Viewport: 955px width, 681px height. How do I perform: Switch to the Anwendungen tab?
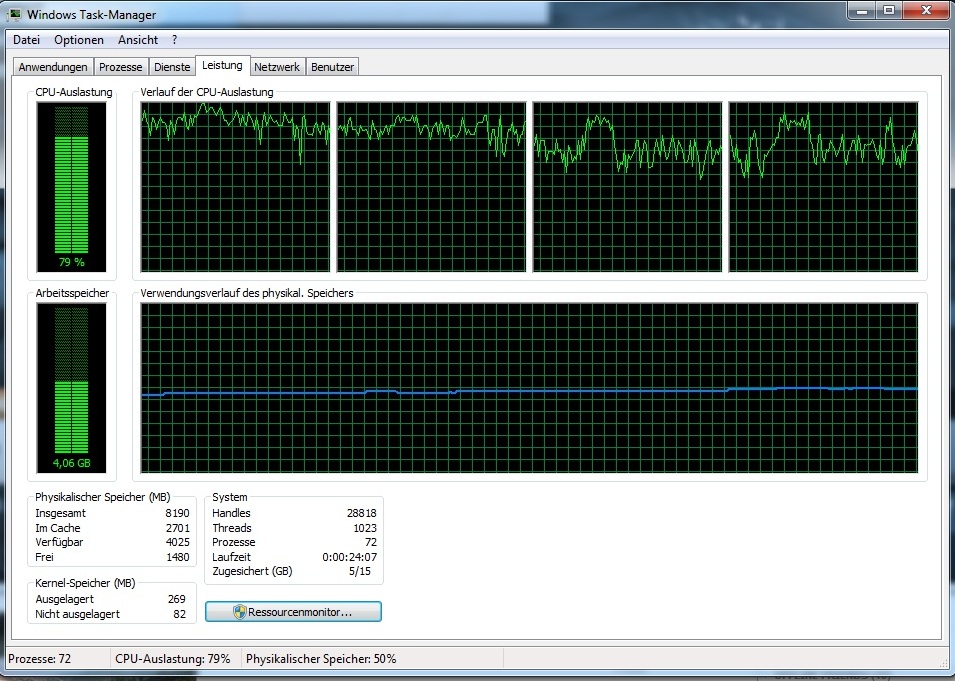[x=53, y=67]
